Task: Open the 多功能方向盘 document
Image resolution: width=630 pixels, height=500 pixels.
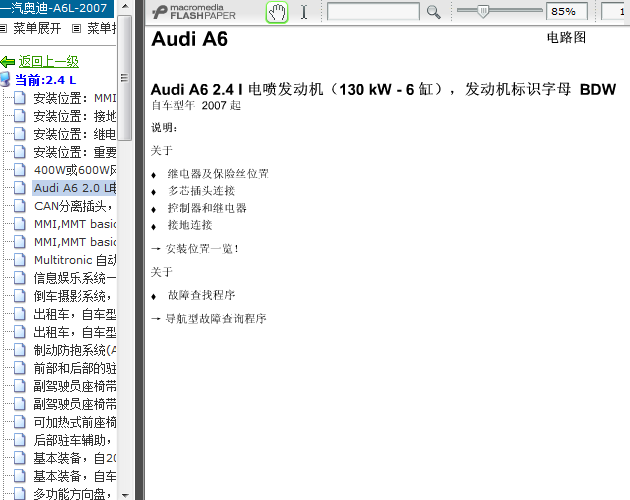Action: point(73,494)
